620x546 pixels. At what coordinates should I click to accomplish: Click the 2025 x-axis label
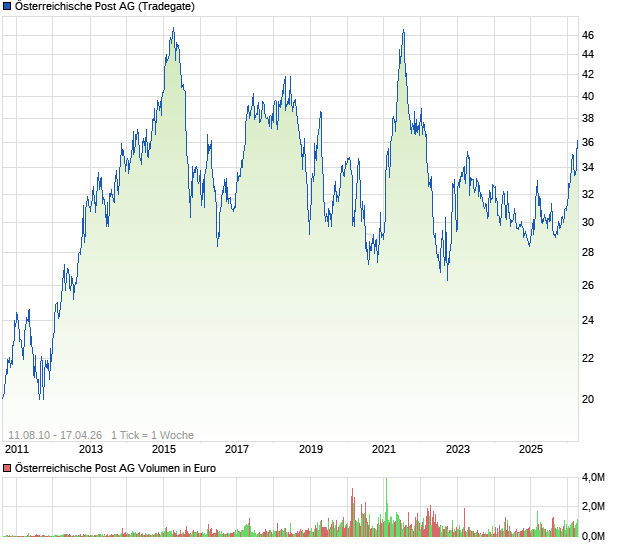coord(531,449)
